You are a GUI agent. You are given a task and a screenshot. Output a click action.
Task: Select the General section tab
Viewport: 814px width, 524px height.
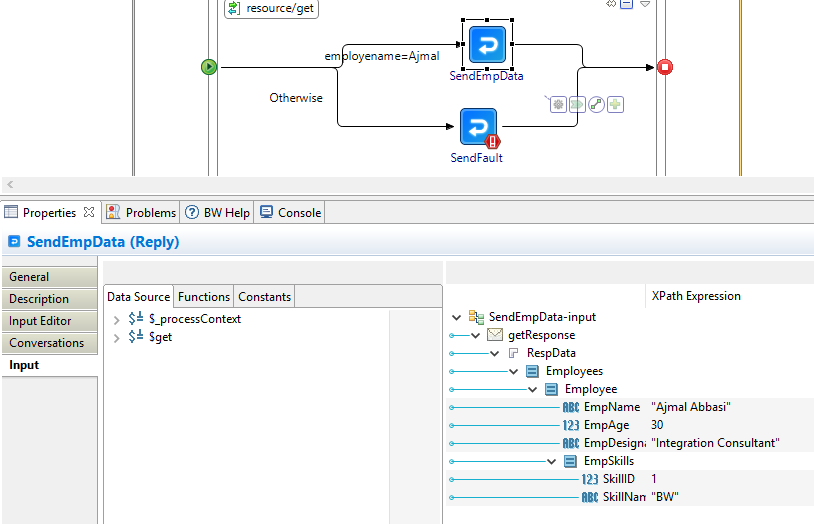click(49, 277)
